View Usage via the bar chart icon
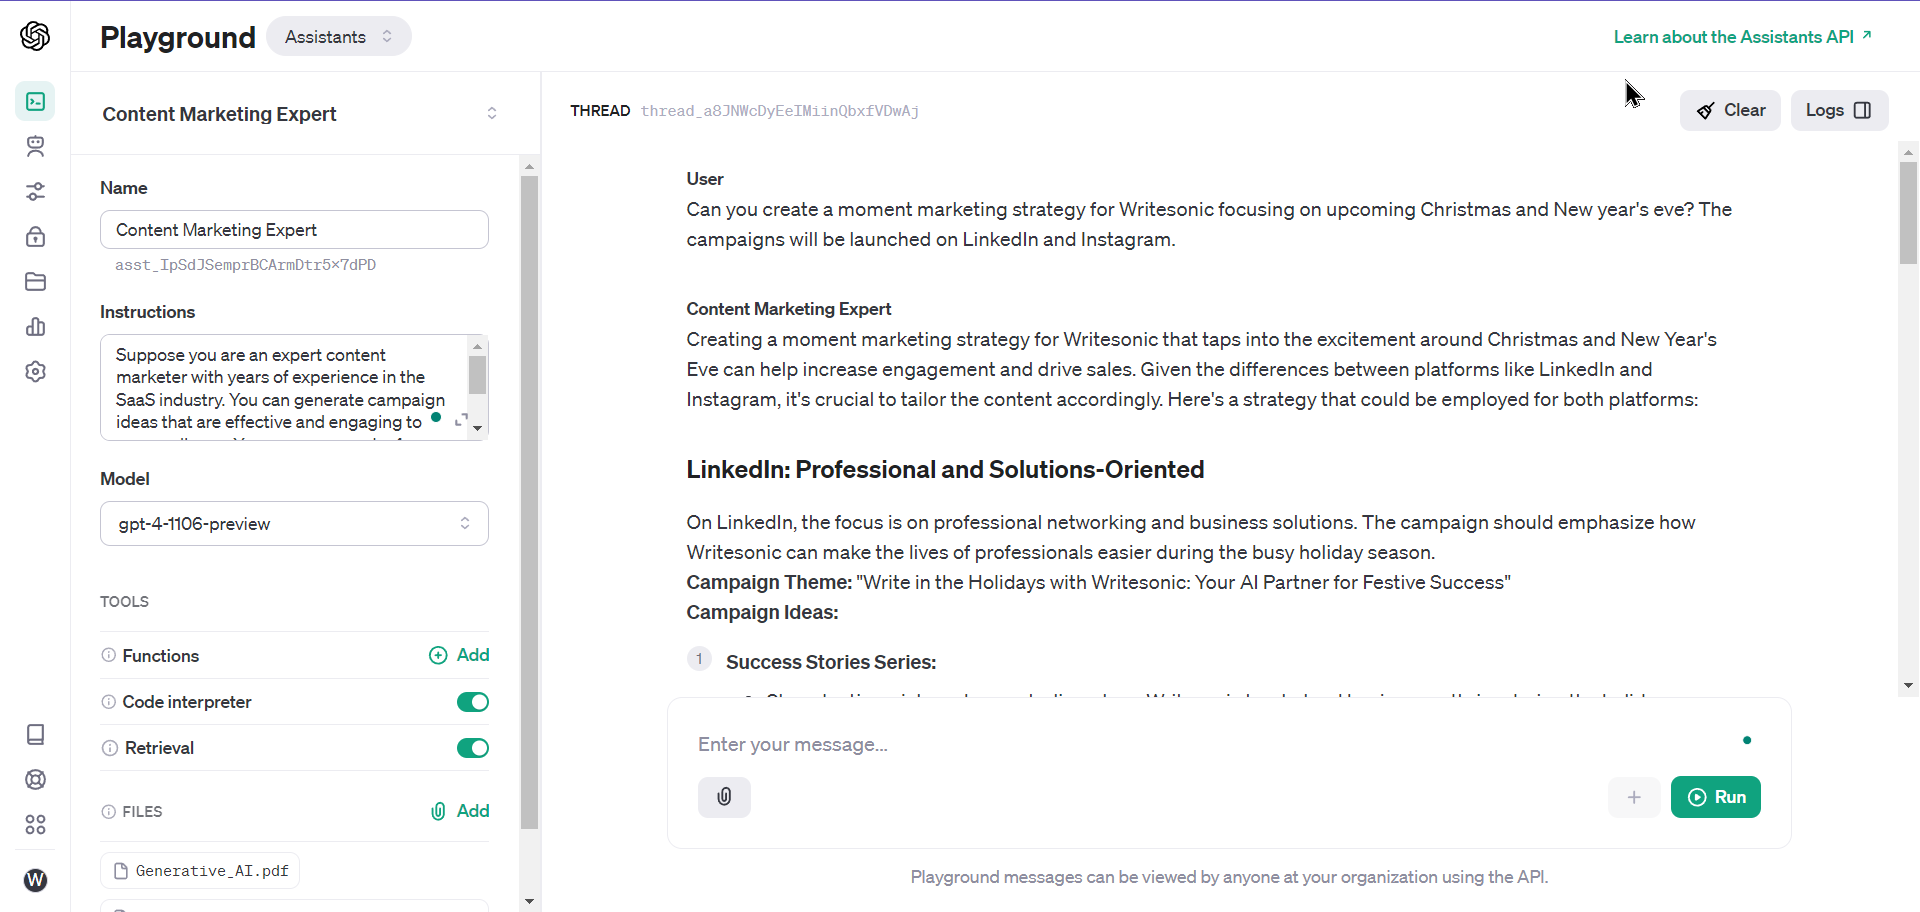 (x=36, y=327)
